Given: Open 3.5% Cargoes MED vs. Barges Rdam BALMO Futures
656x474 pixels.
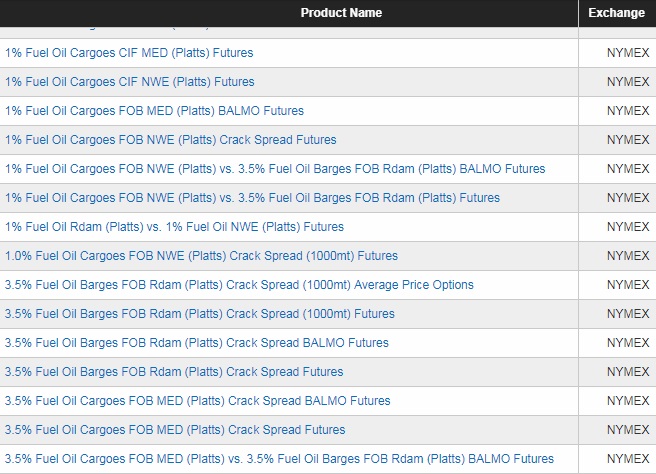Looking at the screenshot, I should 279,459.
